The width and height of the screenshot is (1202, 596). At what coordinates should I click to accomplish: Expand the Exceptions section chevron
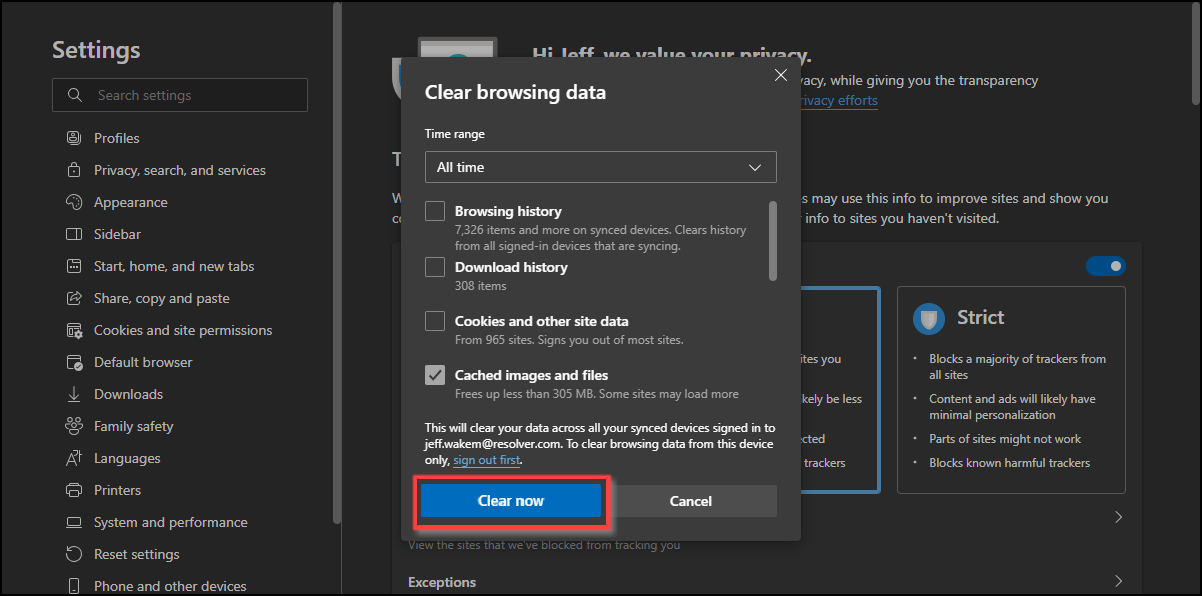pyautogui.click(x=1118, y=582)
